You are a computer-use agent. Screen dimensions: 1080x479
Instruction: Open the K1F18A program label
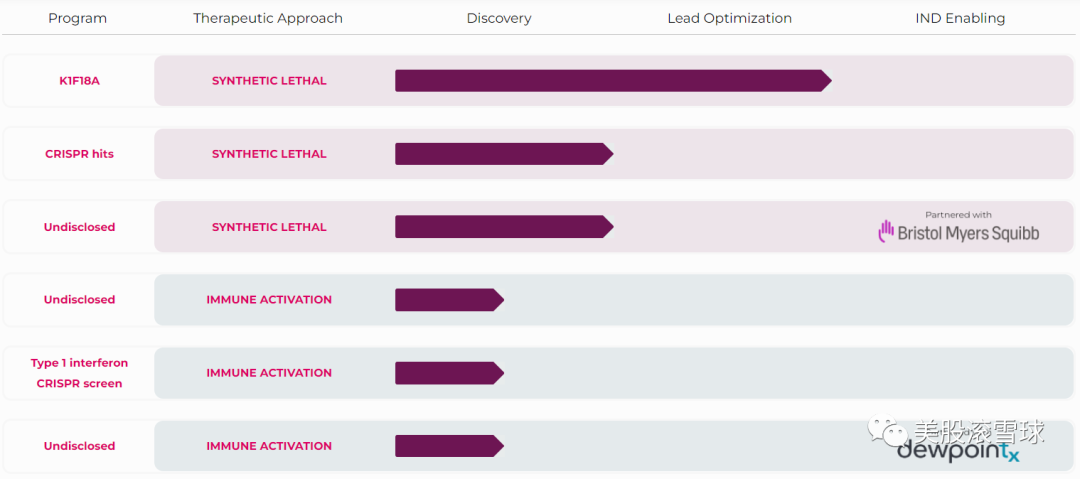[x=79, y=81]
